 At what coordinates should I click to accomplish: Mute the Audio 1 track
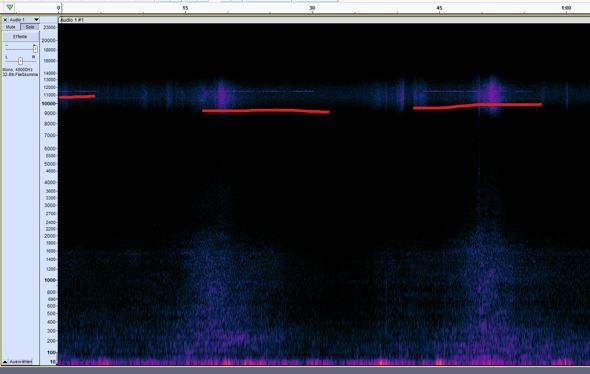(x=11, y=27)
